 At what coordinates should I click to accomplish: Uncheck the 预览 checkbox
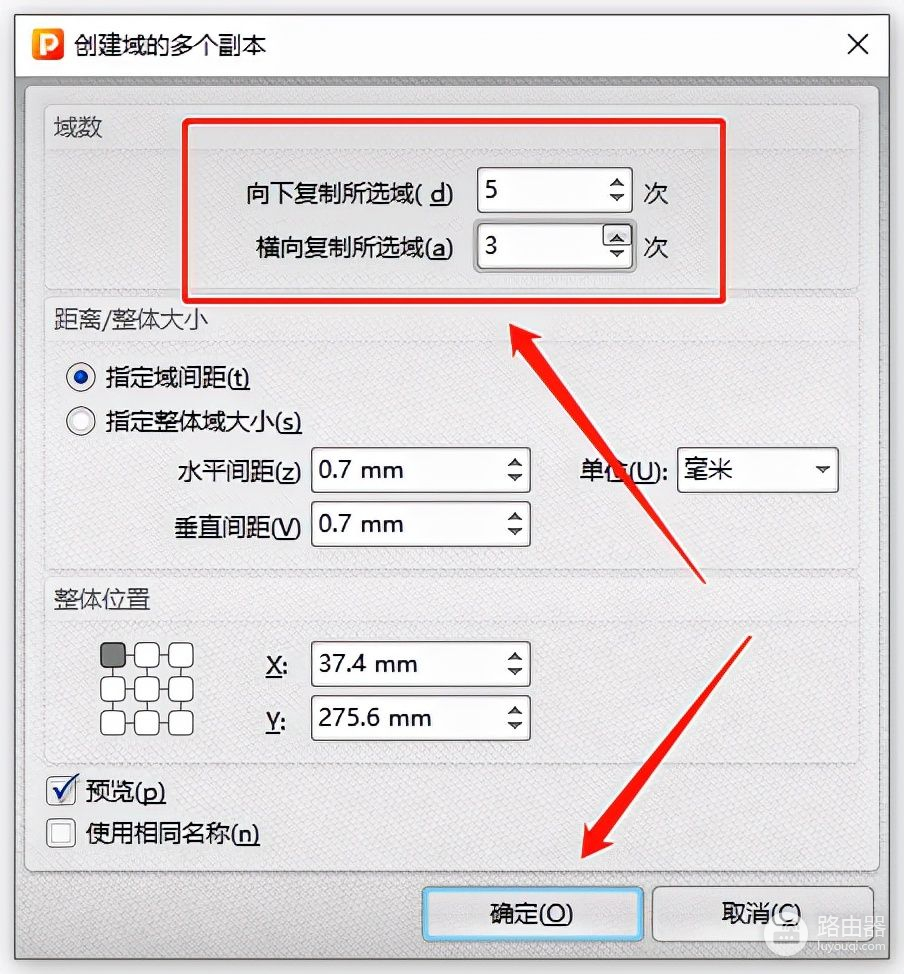62,791
